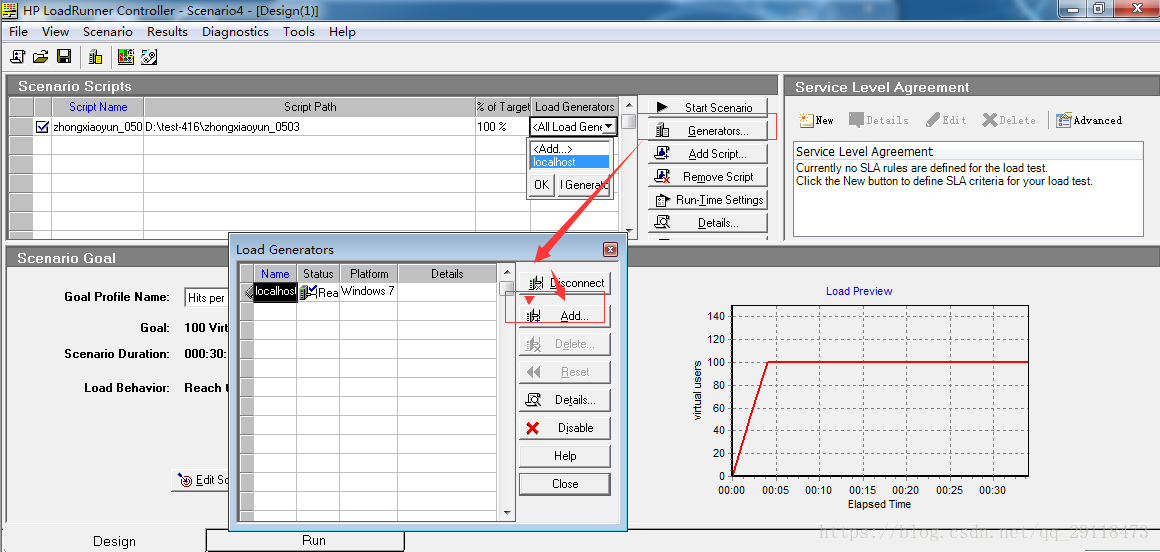Select localhost in generator dropdown list
This screenshot has width=1160, height=552.
click(x=570, y=161)
